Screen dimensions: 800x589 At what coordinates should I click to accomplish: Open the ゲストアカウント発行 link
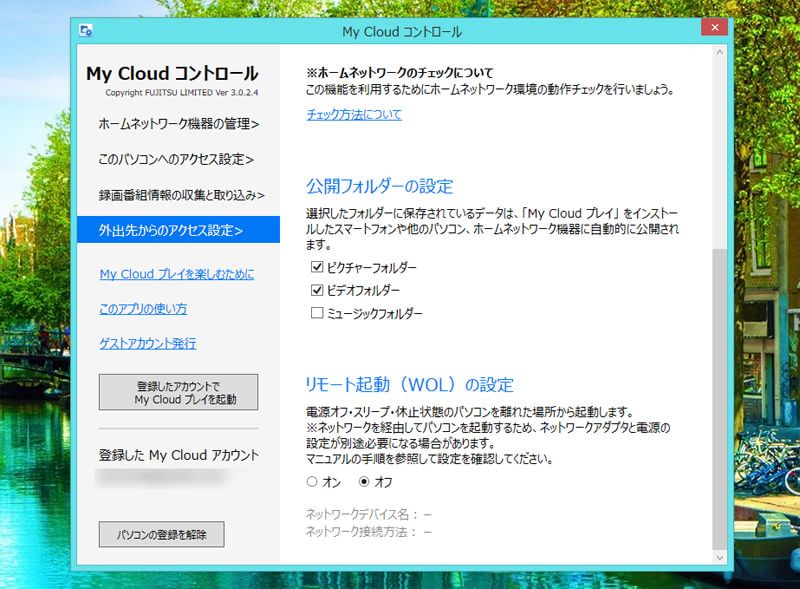pos(148,343)
